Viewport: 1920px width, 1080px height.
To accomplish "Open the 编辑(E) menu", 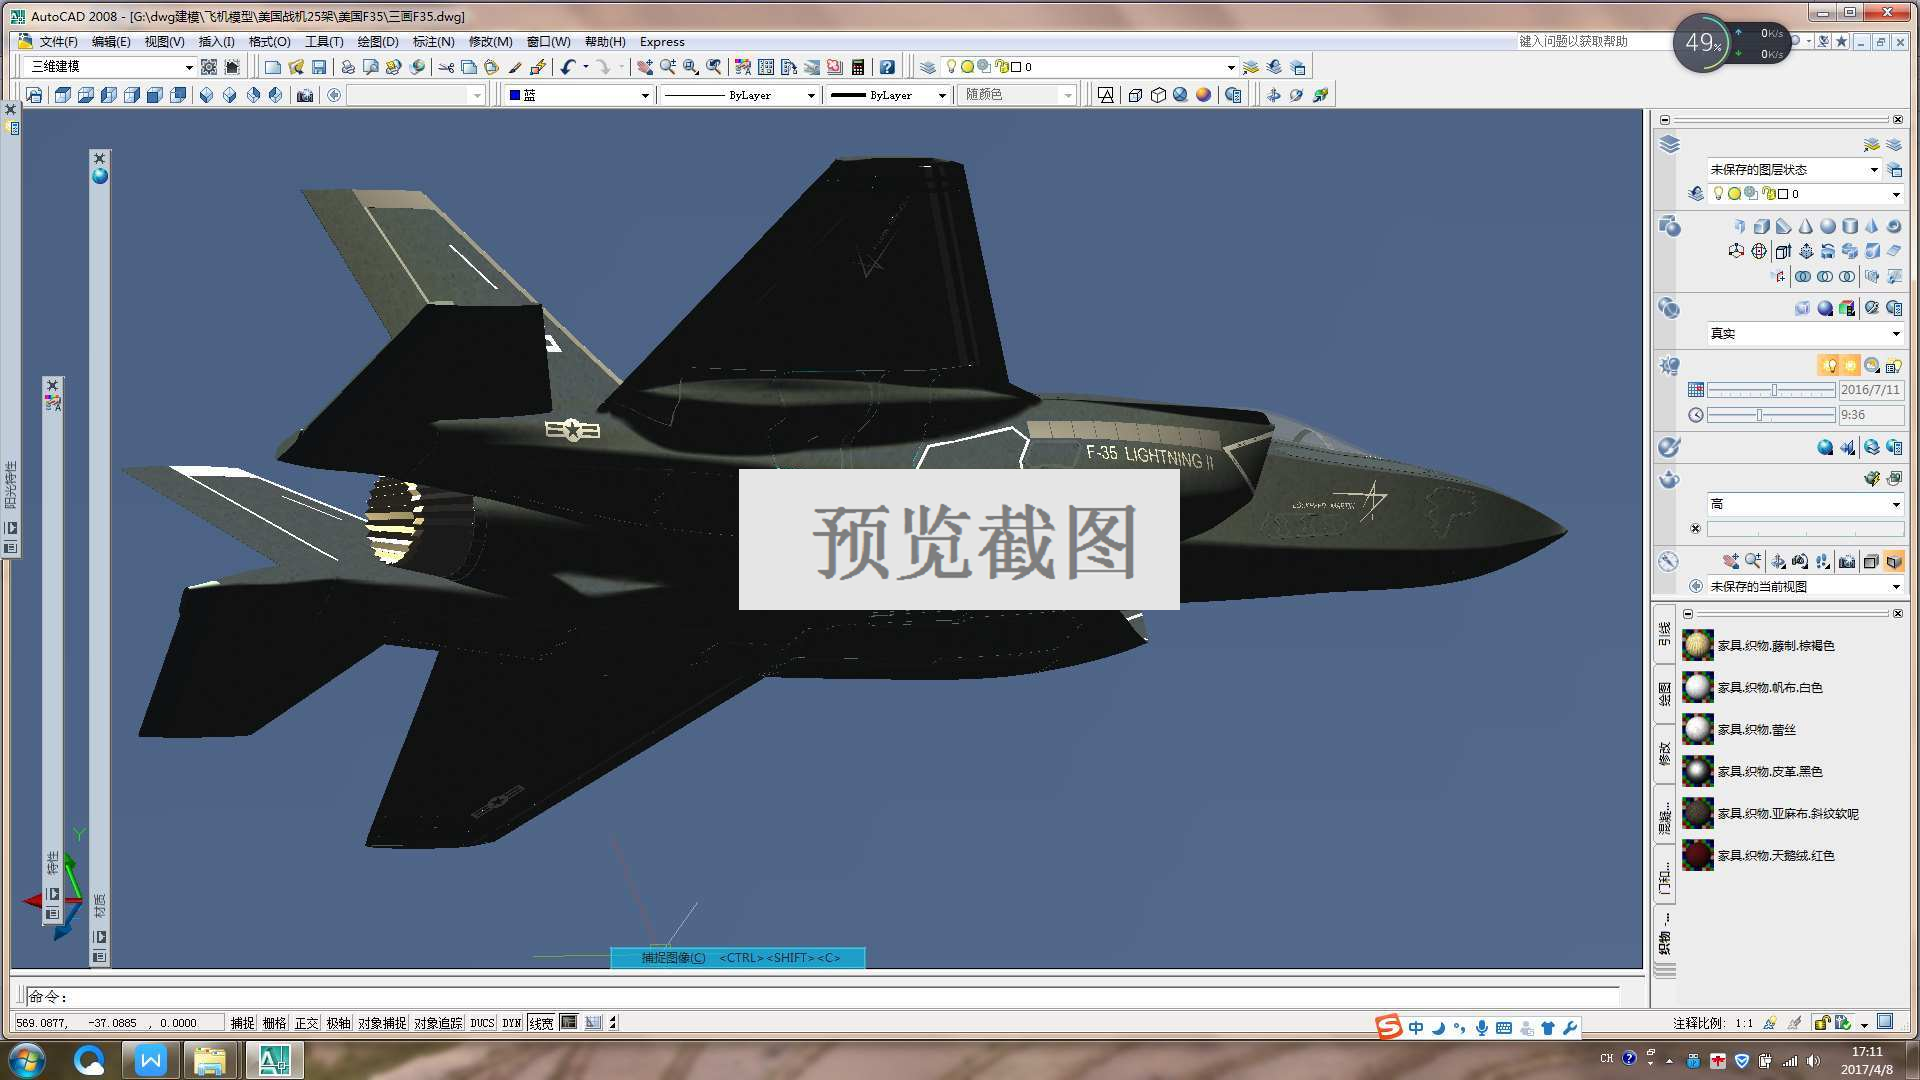I will tap(111, 42).
